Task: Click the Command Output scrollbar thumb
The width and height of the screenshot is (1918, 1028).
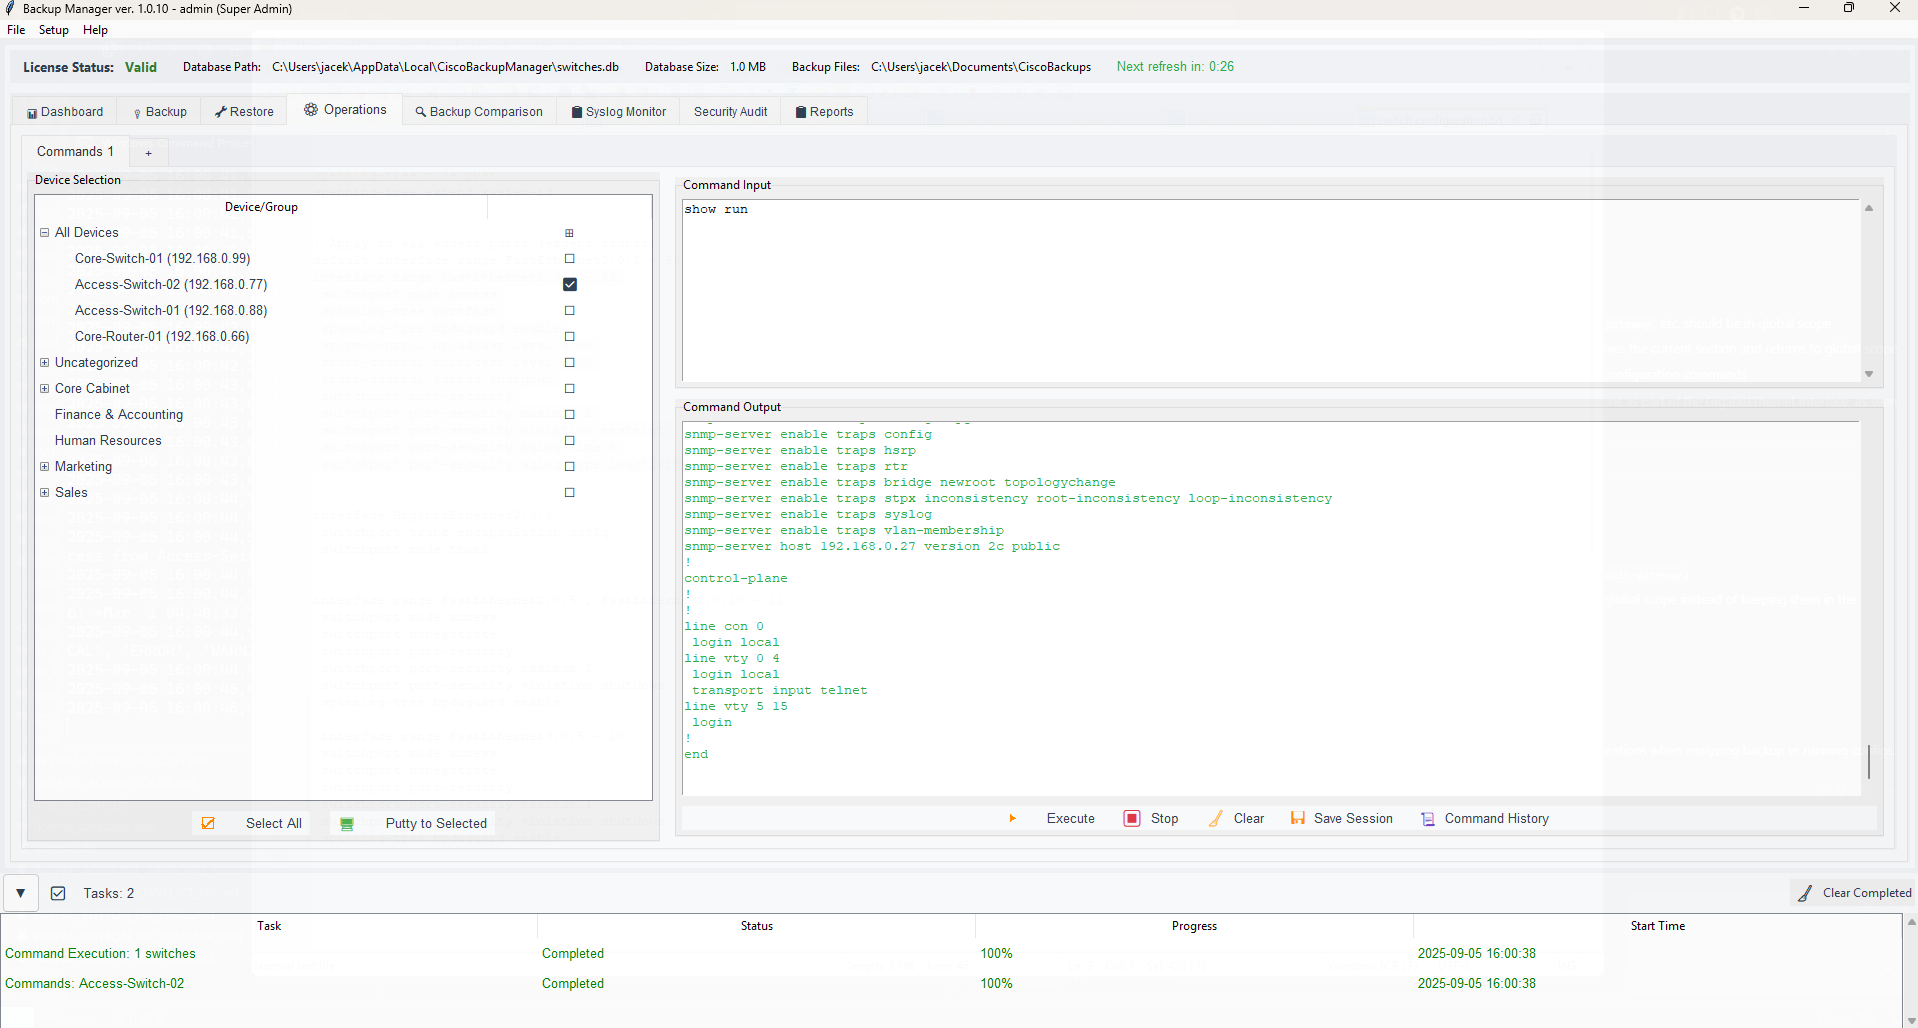Action: [x=1868, y=762]
